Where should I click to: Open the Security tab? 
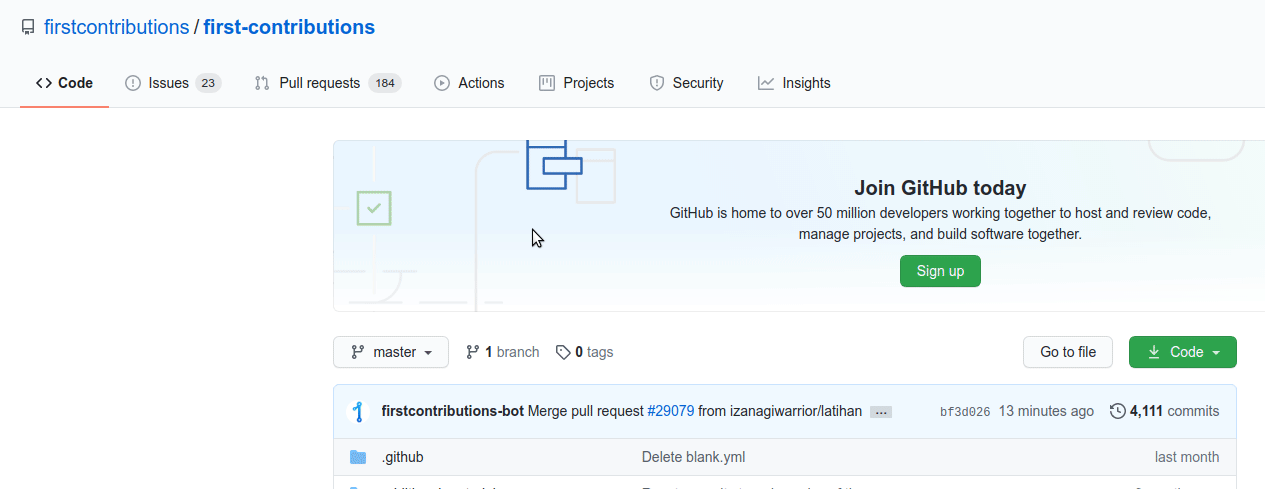click(686, 83)
